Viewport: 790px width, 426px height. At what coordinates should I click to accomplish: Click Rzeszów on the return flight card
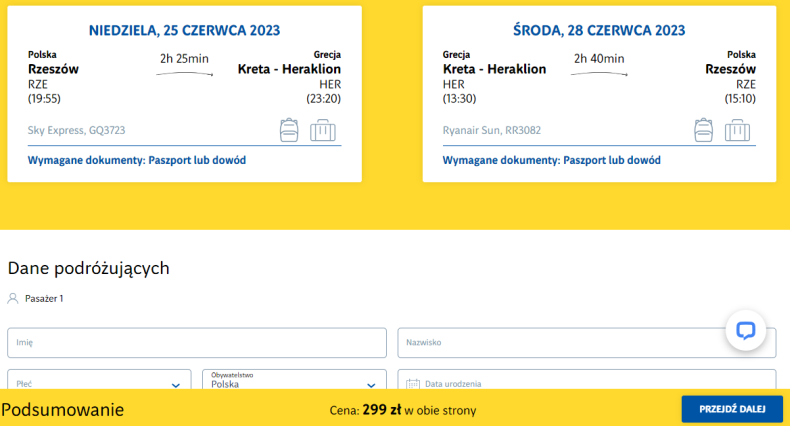point(731,69)
